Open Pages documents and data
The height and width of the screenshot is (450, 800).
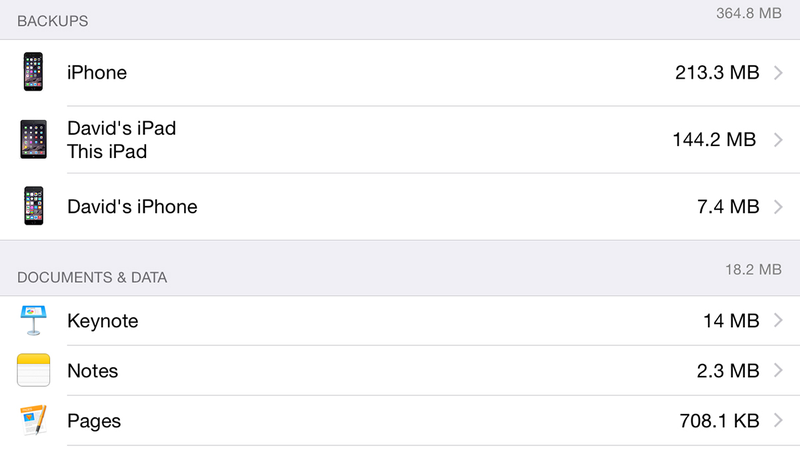click(400, 420)
